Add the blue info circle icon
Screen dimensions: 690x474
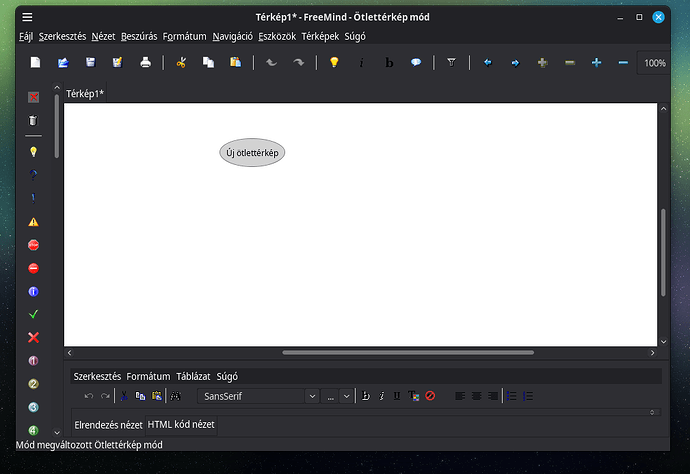(33, 291)
